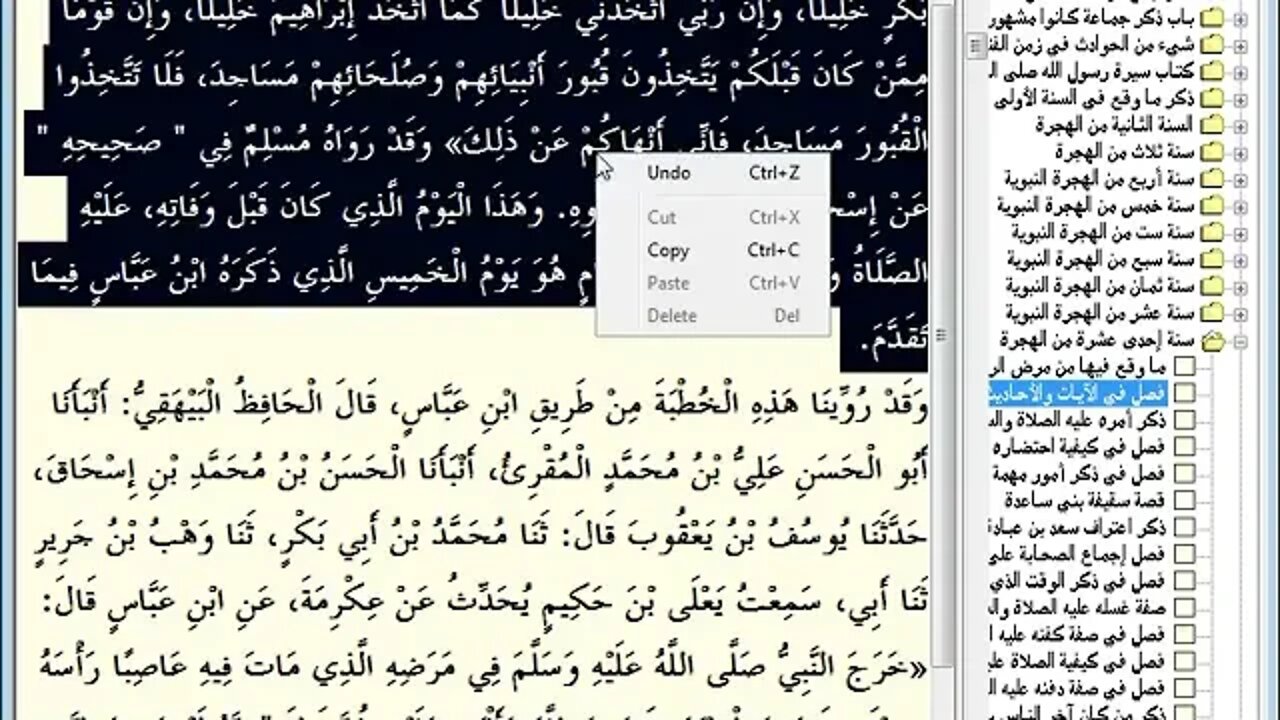The height and width of the screenshot is (720, 1280).
Task: Expand the شيء من الحوادث node
Action: click(x=1241, y=45)
